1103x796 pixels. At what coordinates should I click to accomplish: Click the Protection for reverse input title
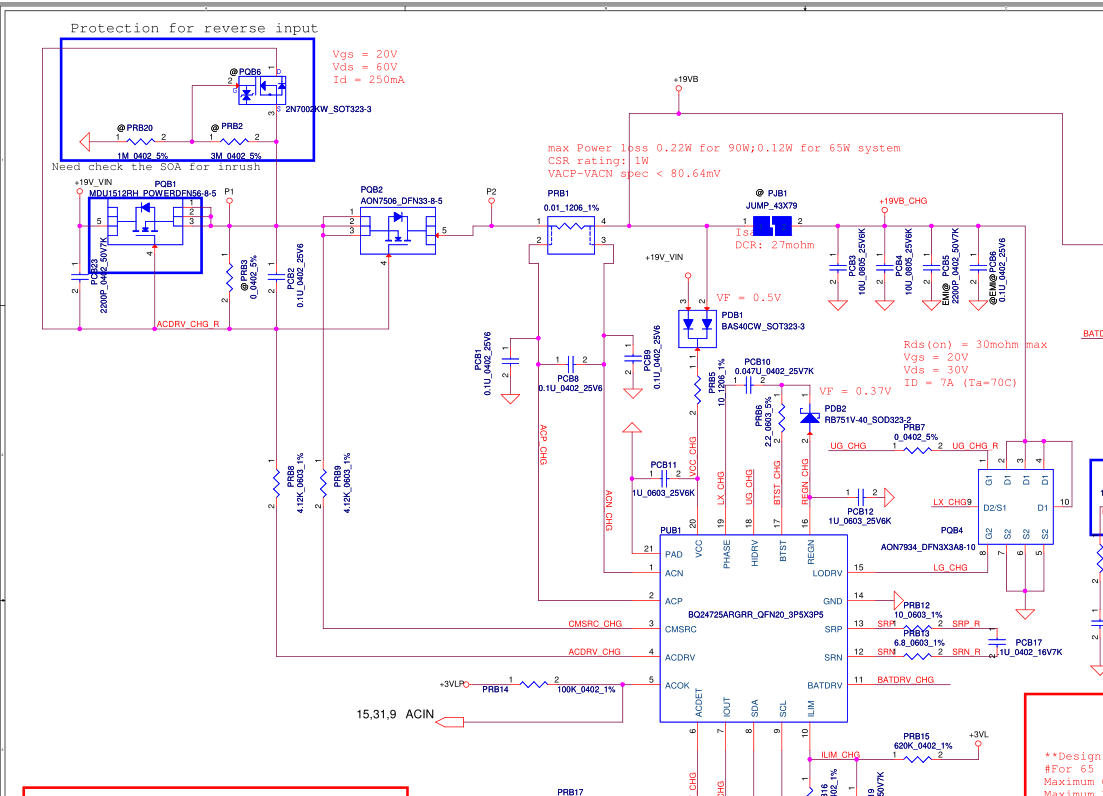(x=194, y=28)
